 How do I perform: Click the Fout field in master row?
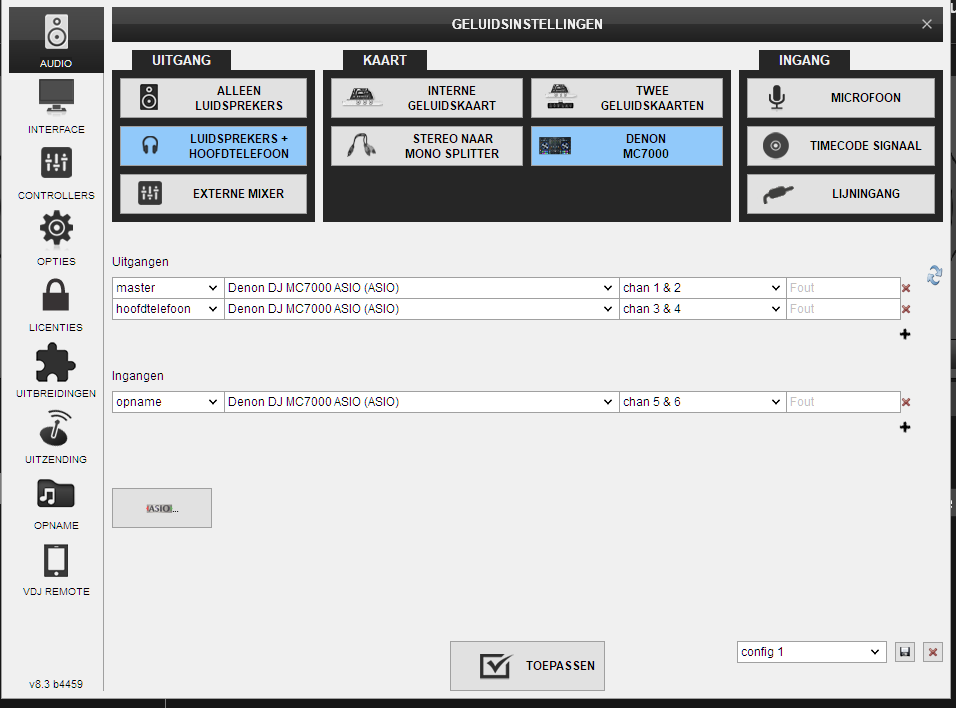[843, 288]
